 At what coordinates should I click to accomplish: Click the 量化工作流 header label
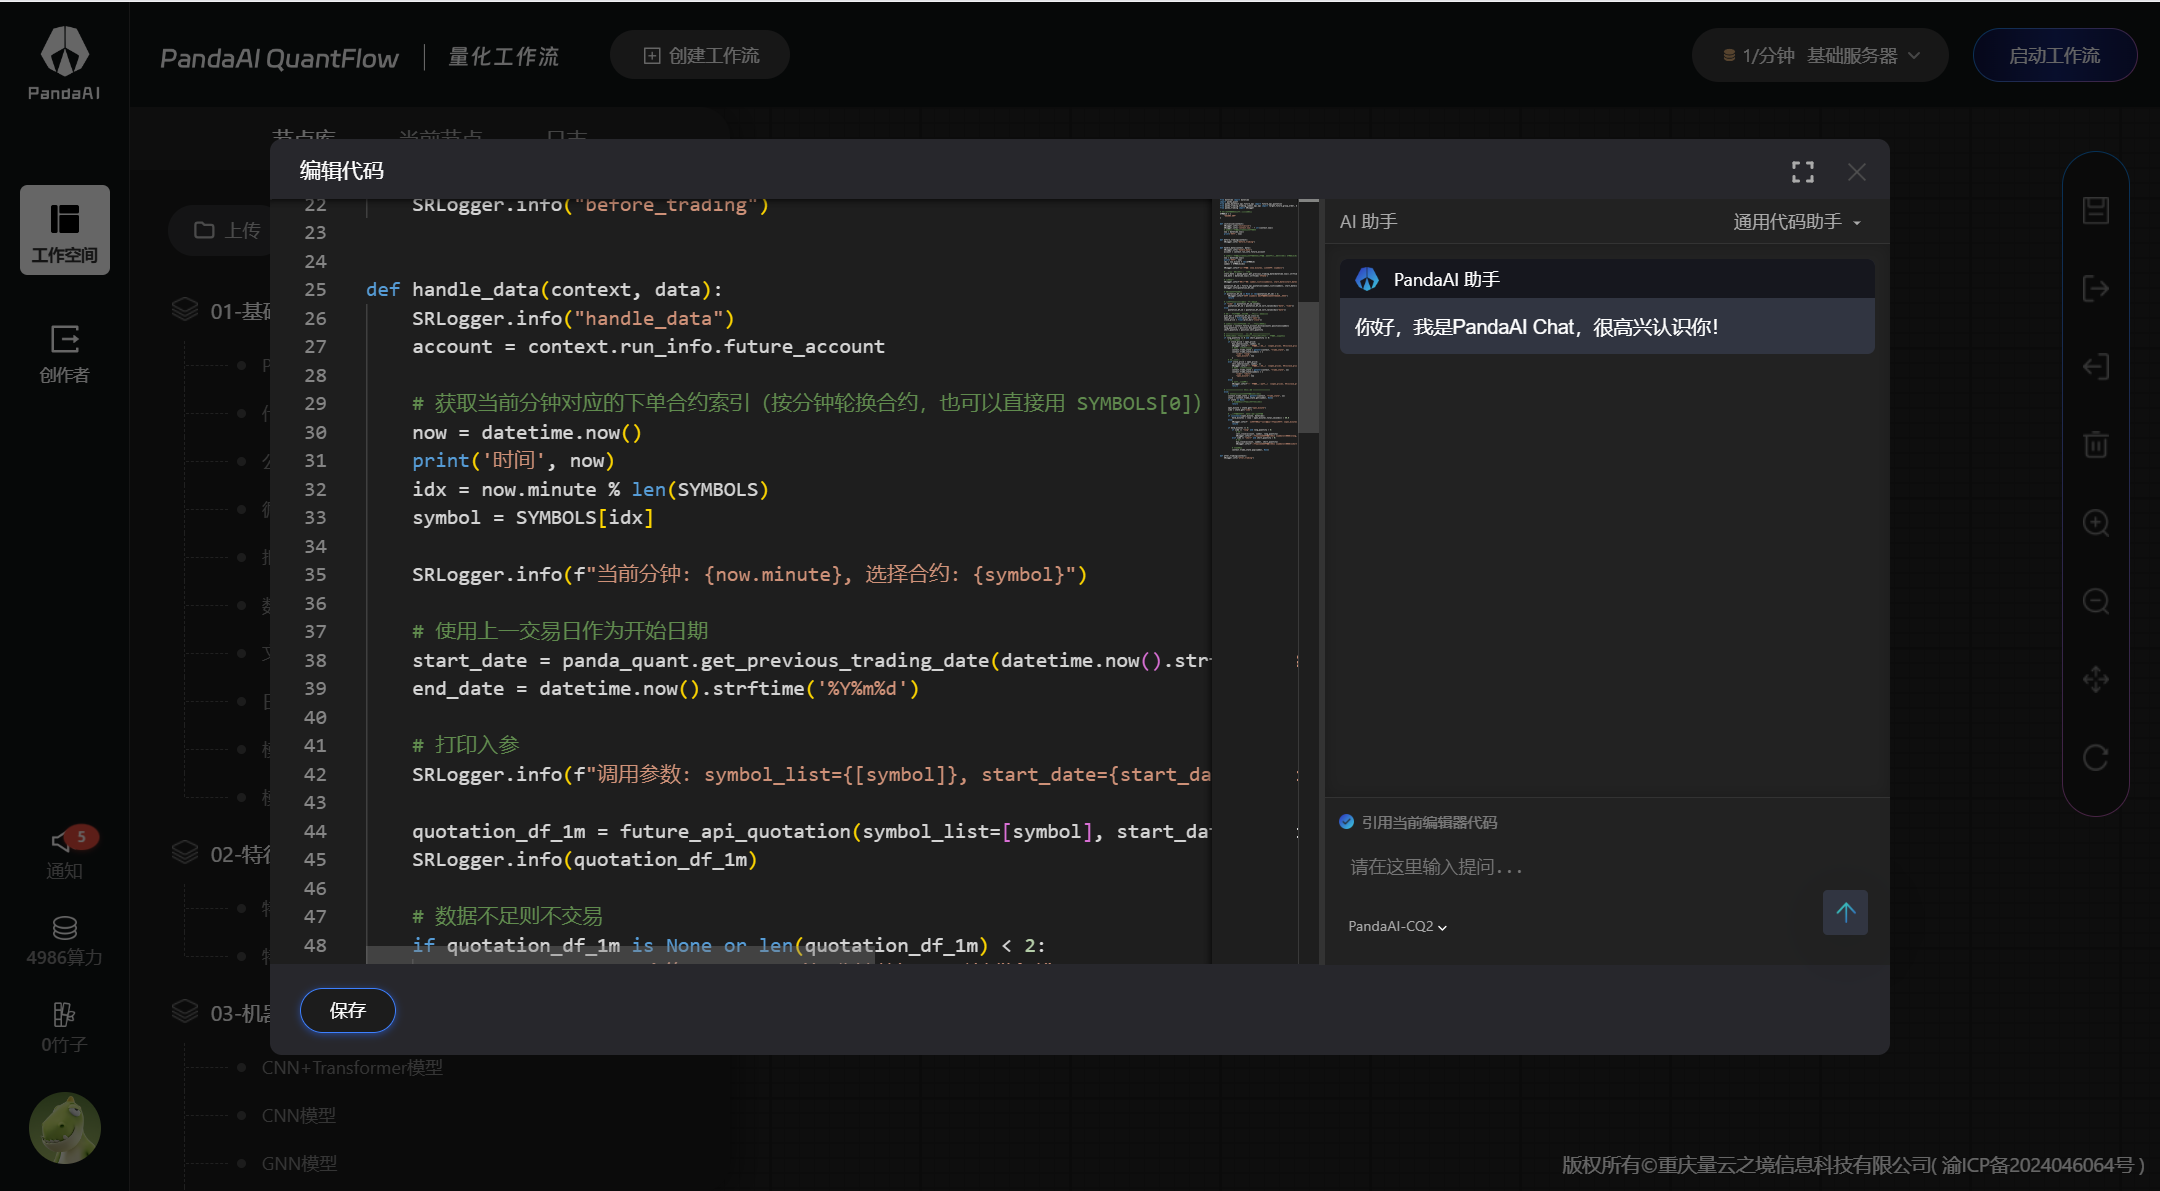coord(504,57)
